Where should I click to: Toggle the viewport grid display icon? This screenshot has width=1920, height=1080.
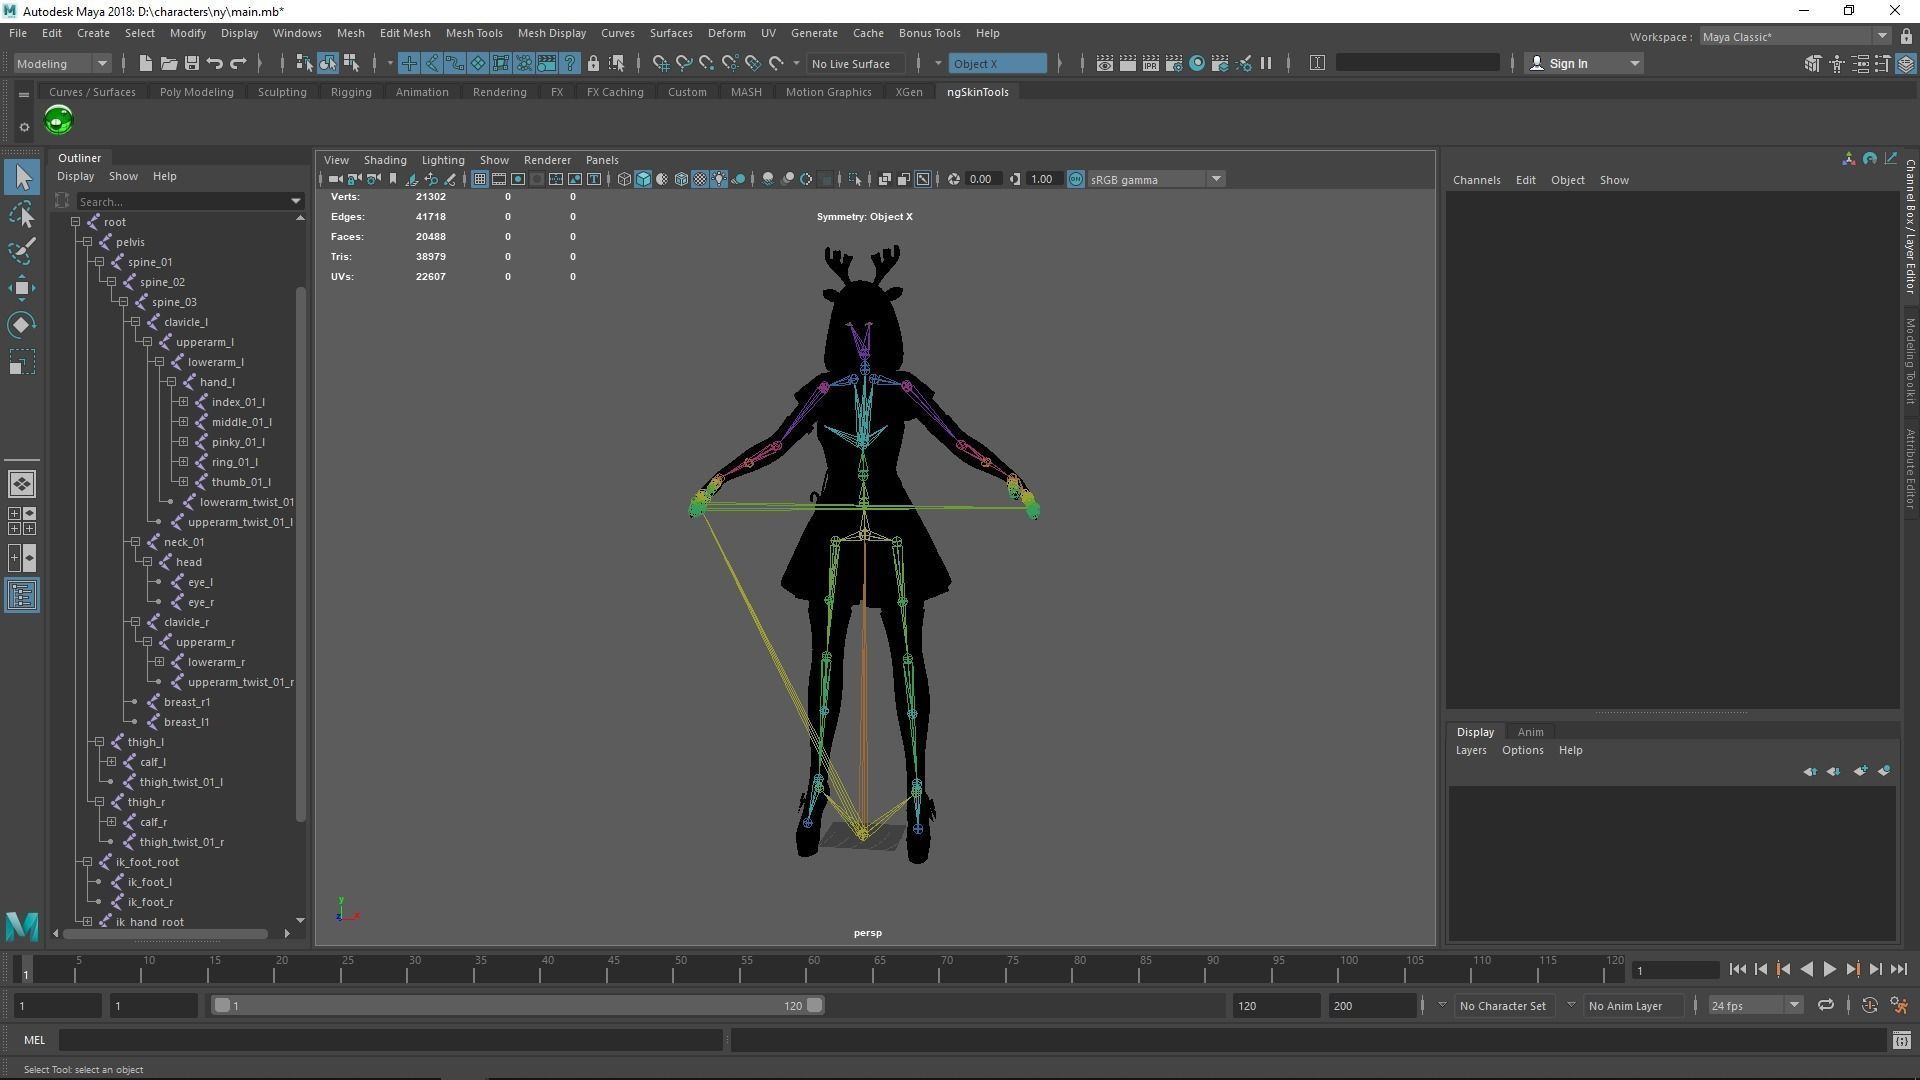pos(480,180)
